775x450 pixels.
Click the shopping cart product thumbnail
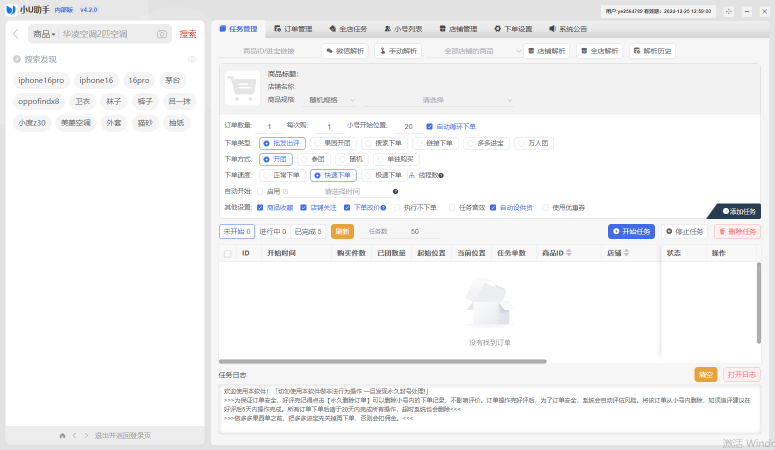[242, 88]
